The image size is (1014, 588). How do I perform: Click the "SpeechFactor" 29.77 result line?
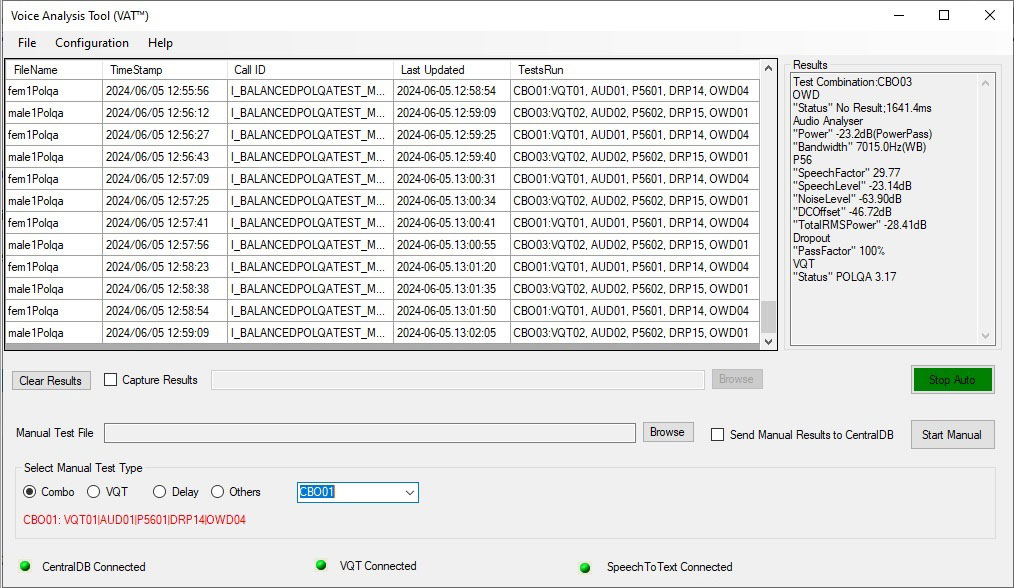(847, 173)
